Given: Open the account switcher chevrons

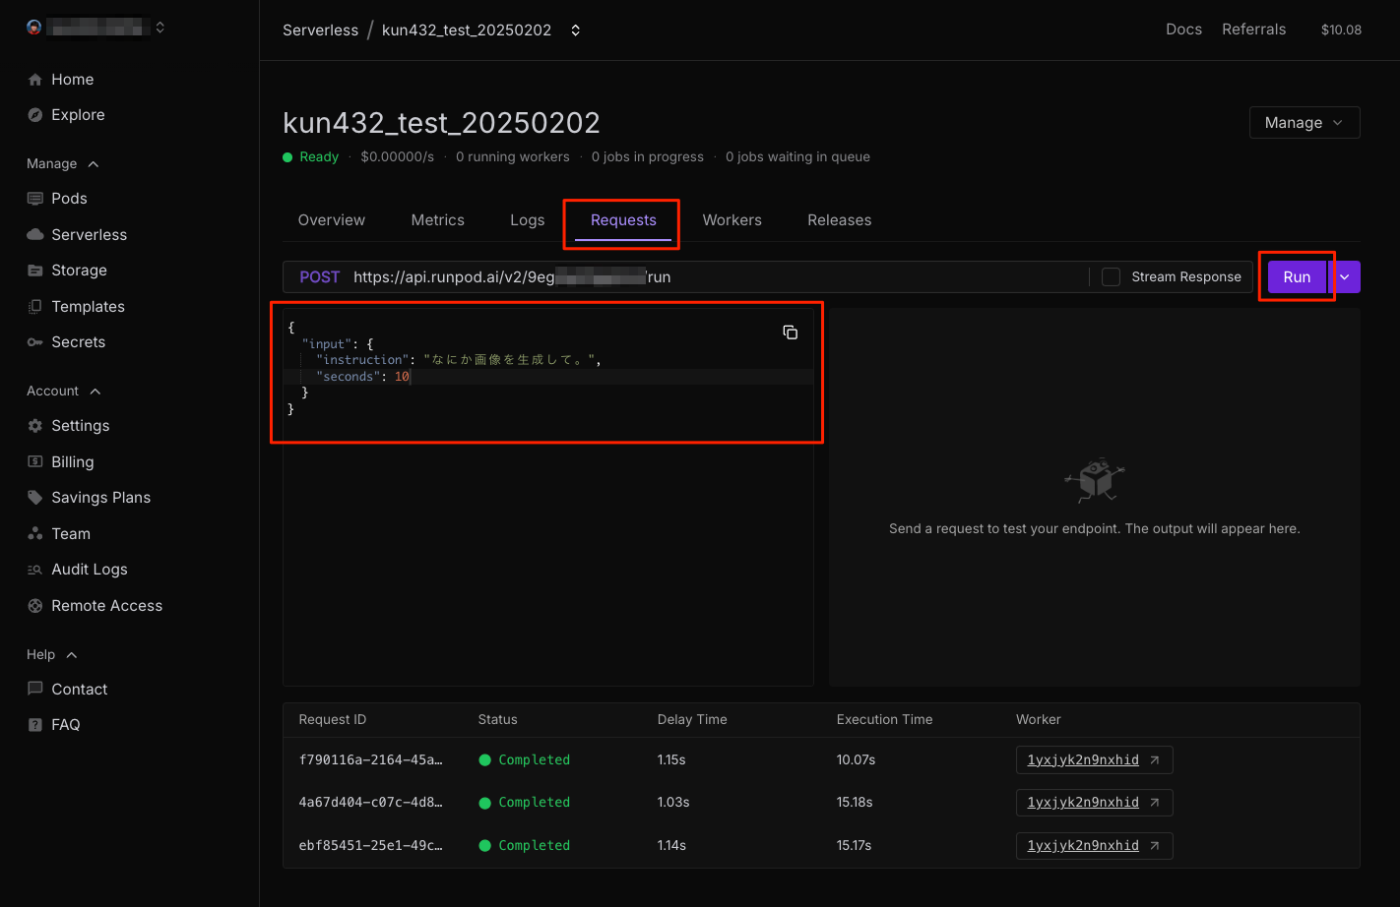Looking at the screenshot, I should tap(160, 28).
